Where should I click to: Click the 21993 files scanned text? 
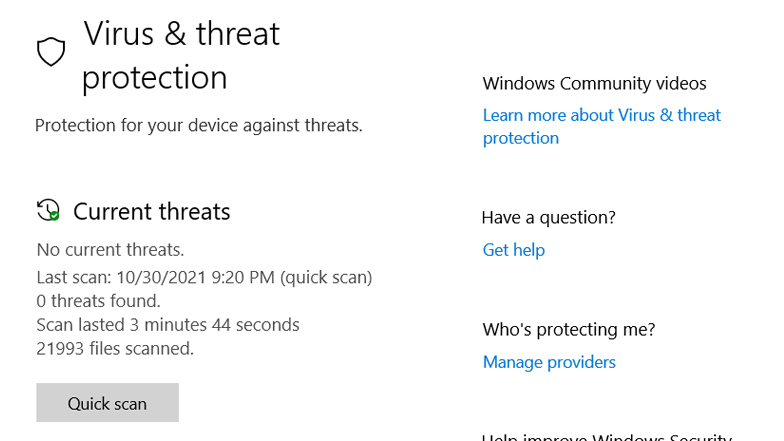pos(115,348)
